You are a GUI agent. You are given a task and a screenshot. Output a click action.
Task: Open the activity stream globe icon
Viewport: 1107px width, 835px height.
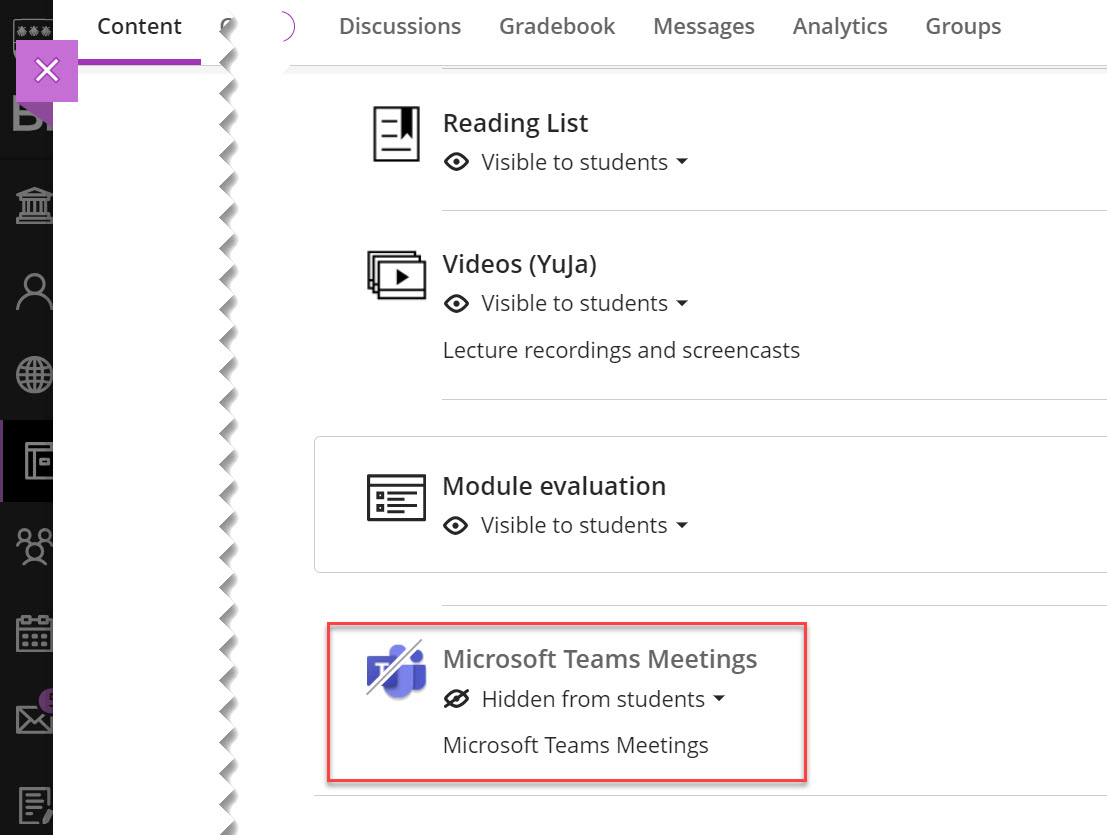(x=34, y=376)
